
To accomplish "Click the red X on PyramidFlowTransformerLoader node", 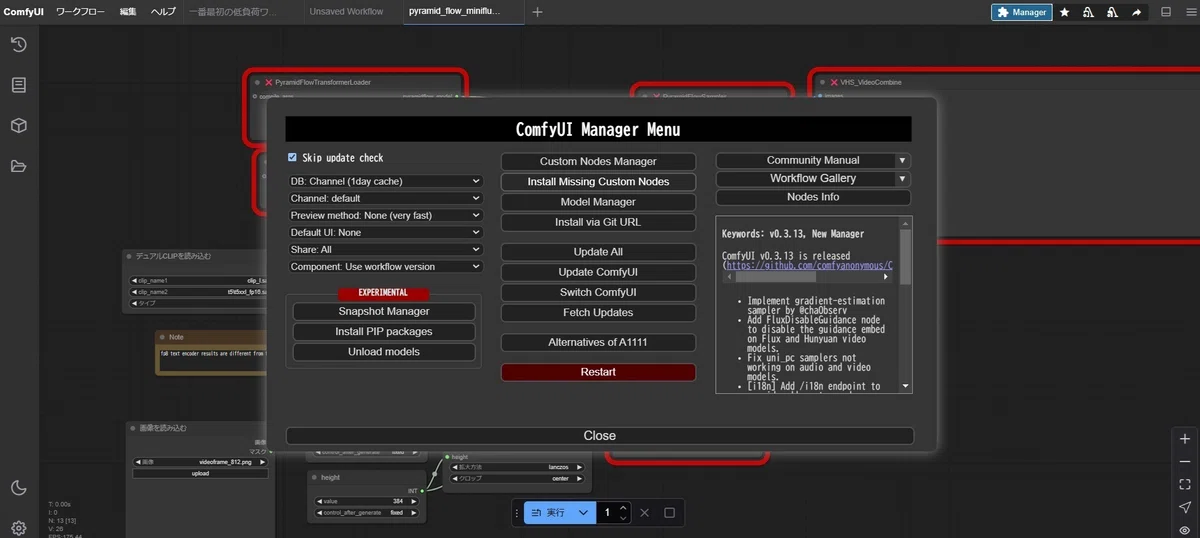I will coord(268,82).
